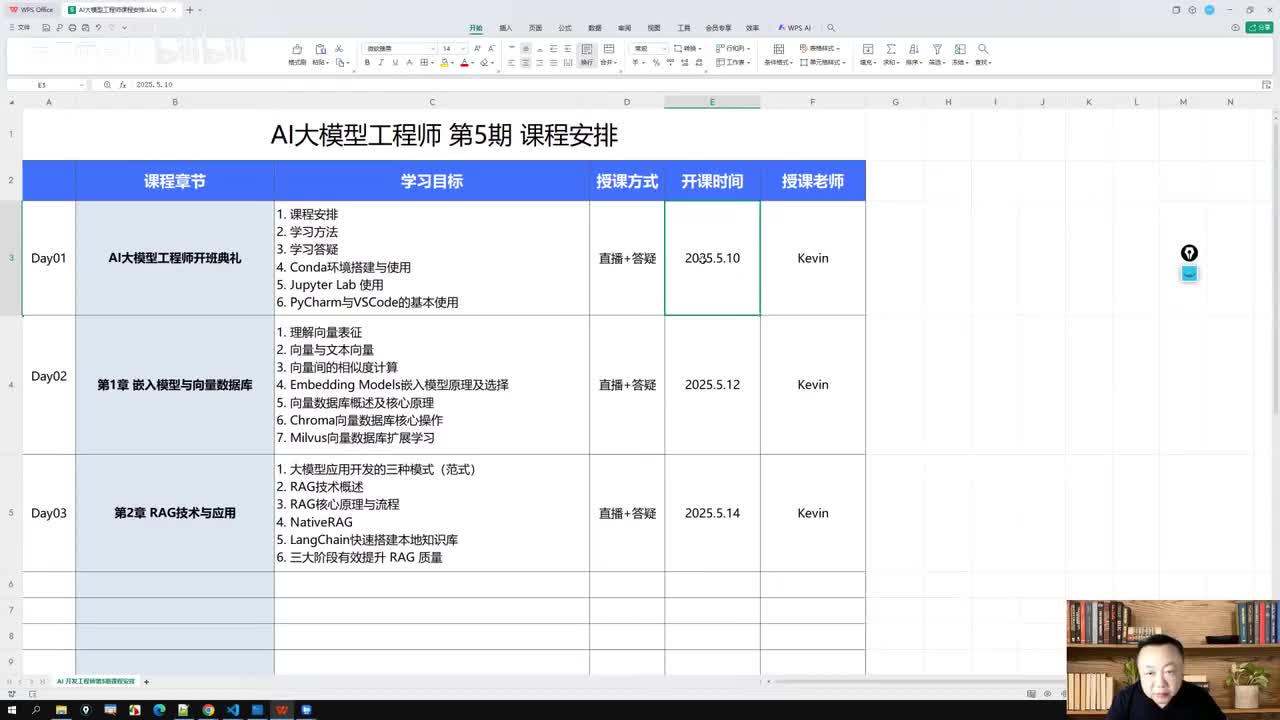This screenshot has width=1280, height=720.
Task: Click the Undo arrow icon
Action: pyautogui.click(x=98, y=28)
